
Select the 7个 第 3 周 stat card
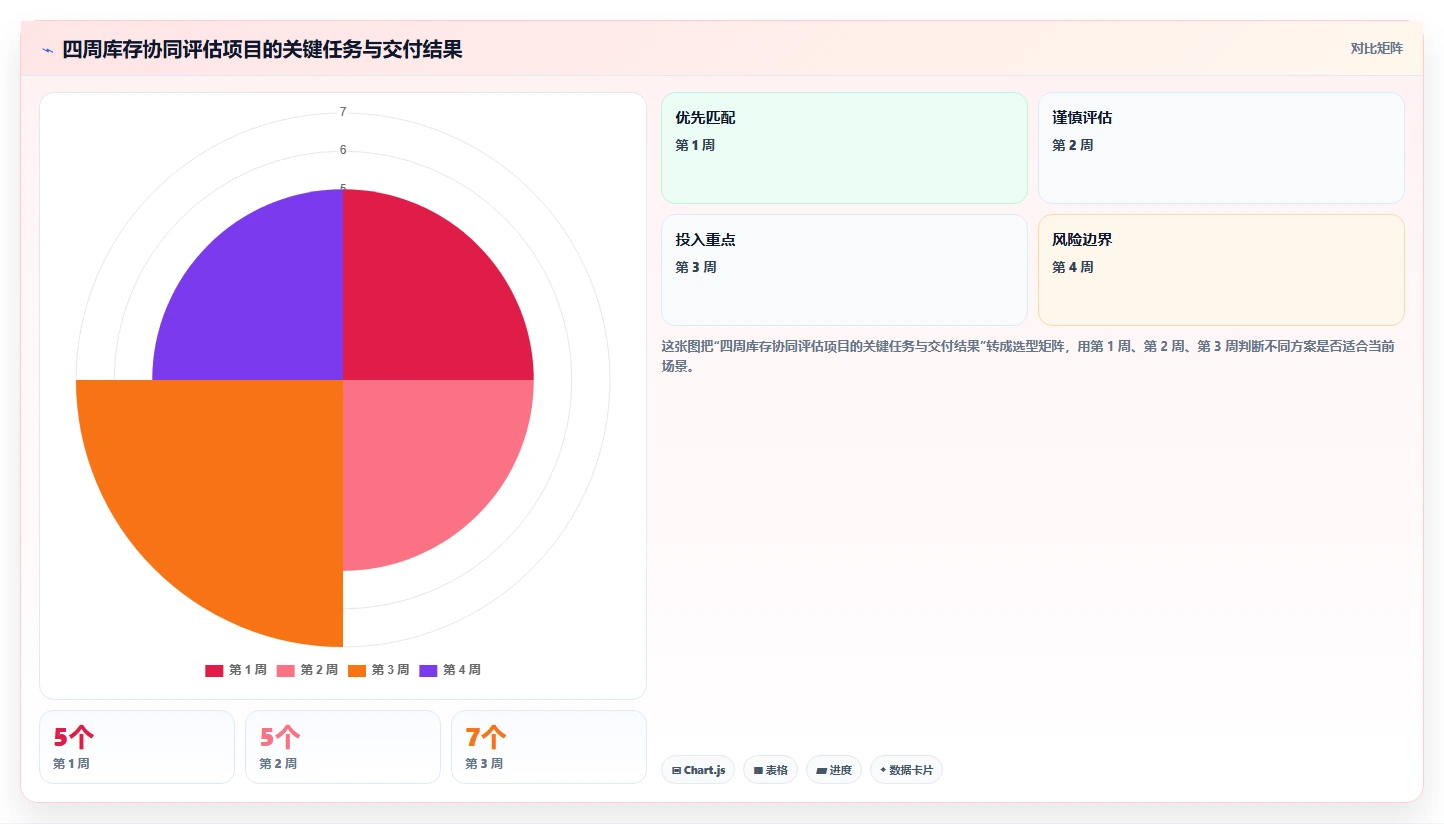pos(549,747)
